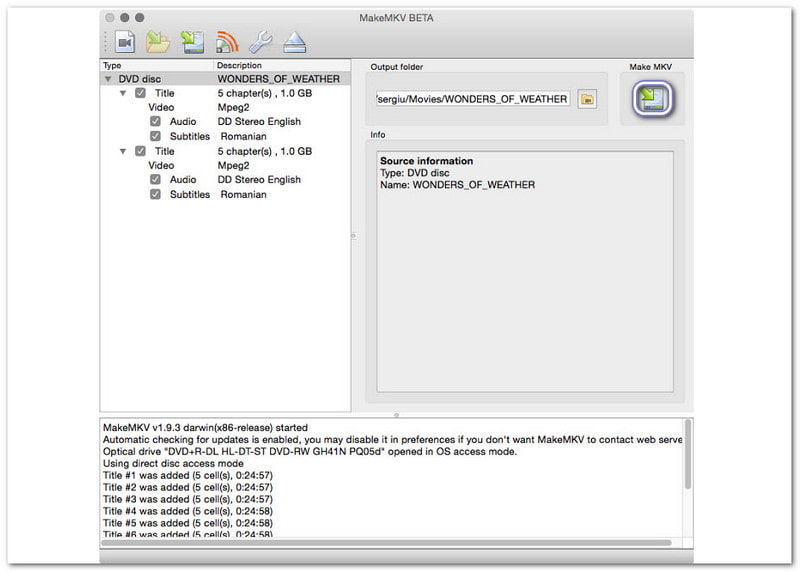Click 'Source information' heading
This screenshot has width=800, height=572.
point(427,161)
